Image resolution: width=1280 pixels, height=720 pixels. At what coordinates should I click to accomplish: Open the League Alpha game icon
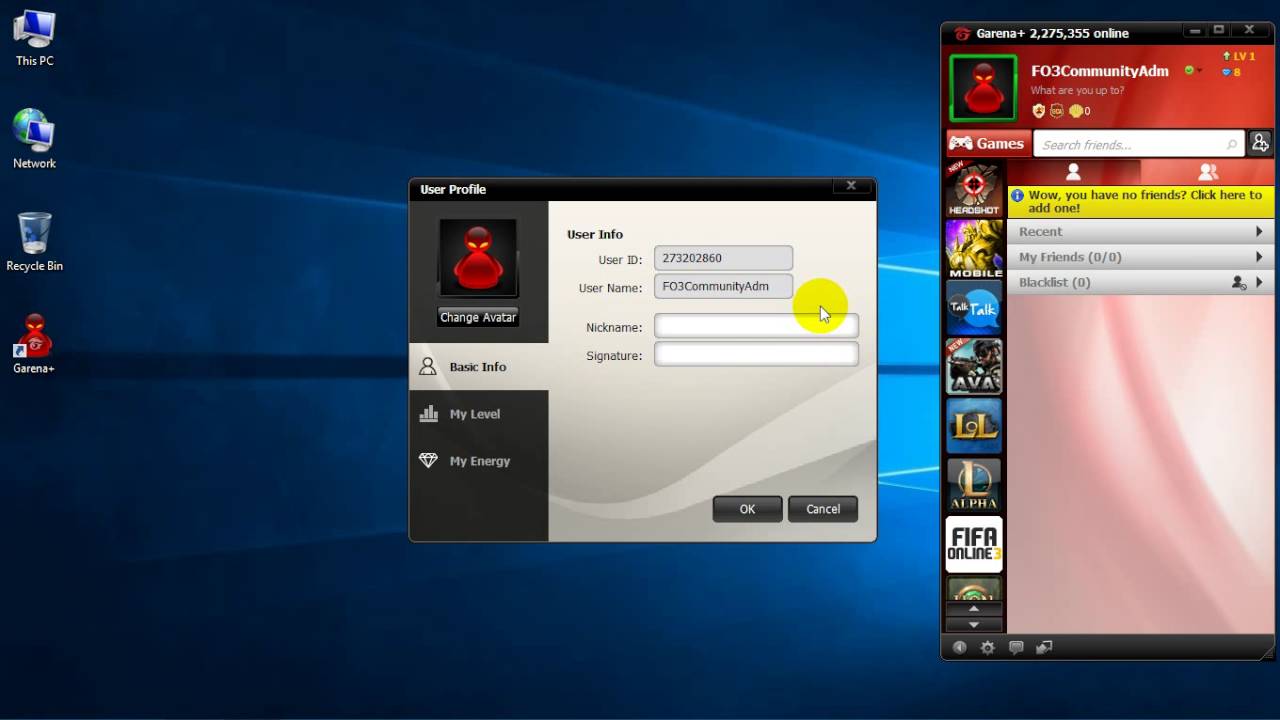[974, 485]
